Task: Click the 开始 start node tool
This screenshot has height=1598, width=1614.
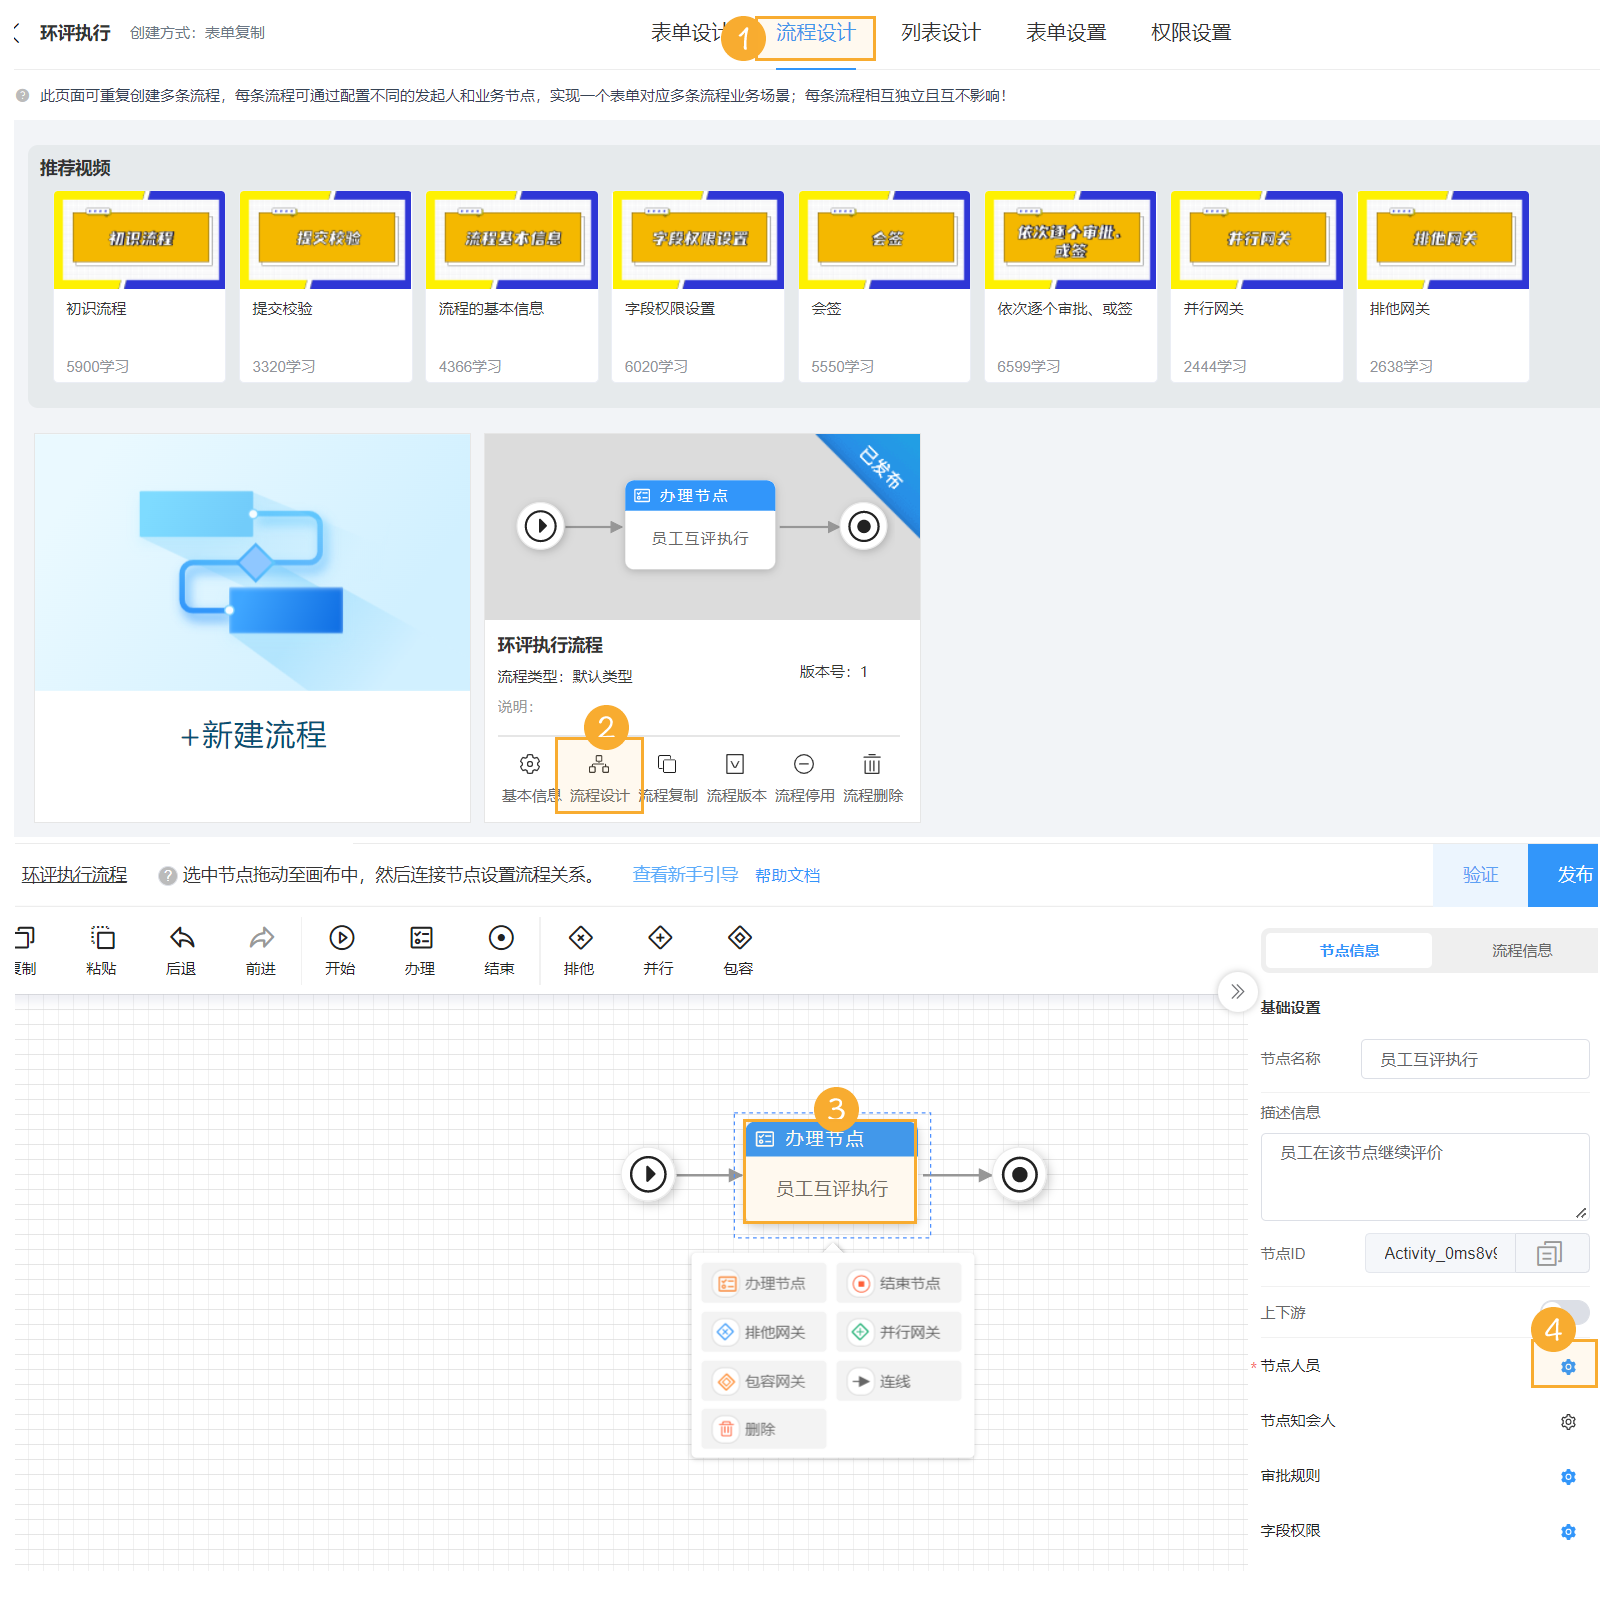Action: tap(341, 948)
